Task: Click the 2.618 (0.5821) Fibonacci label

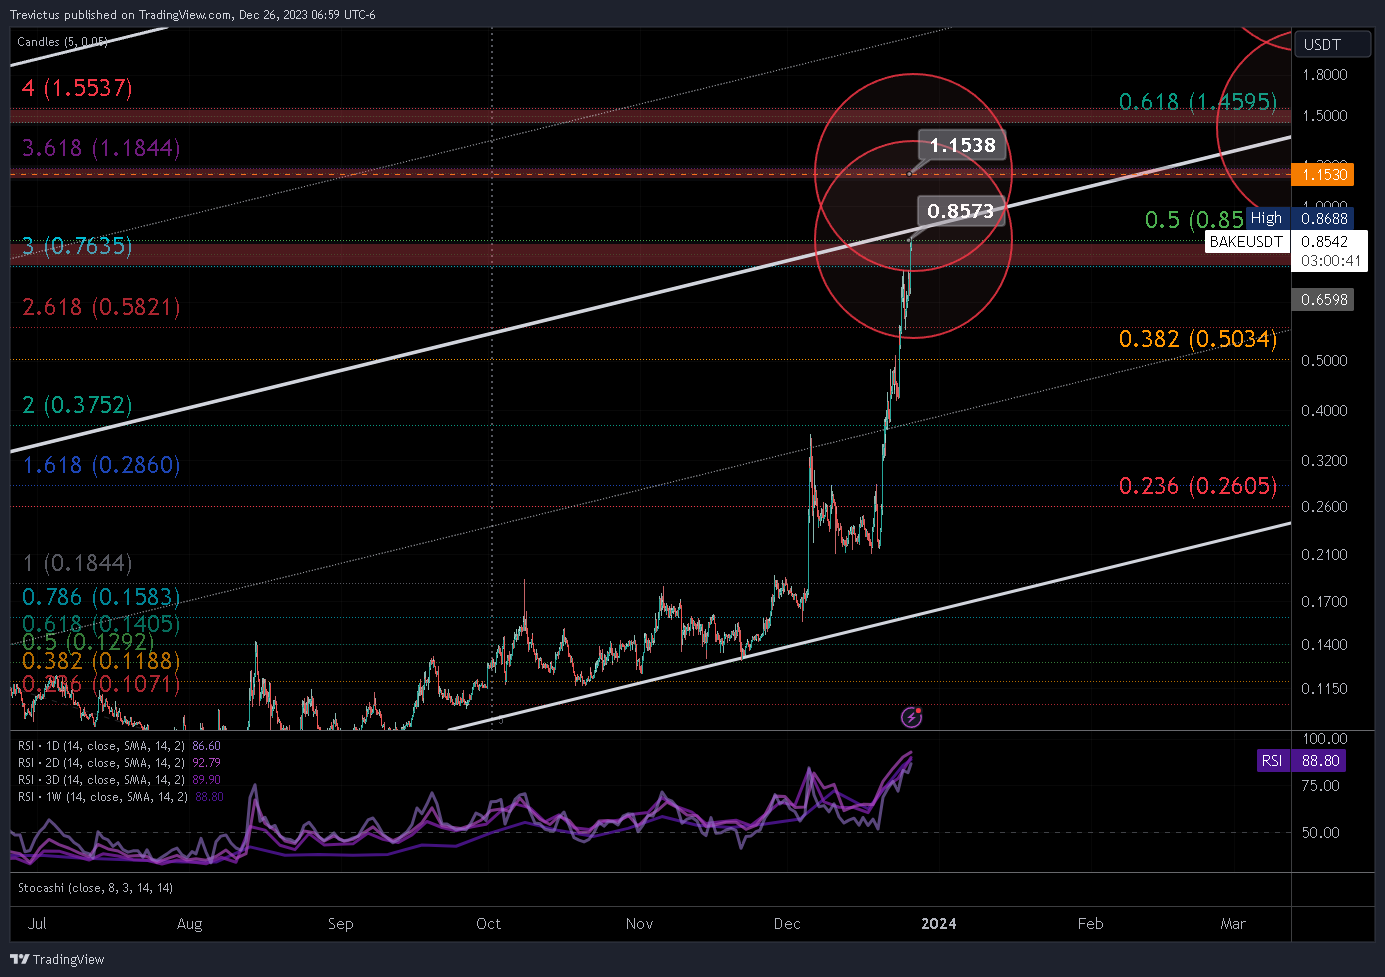Action: (x=101, y=307)
